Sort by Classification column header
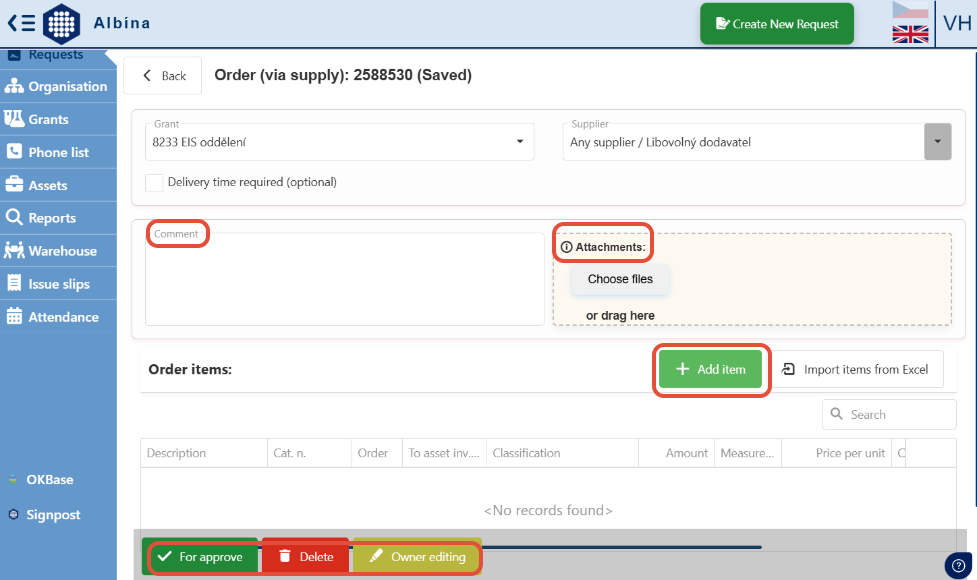The image size is (977, 580). pos(562,453)
